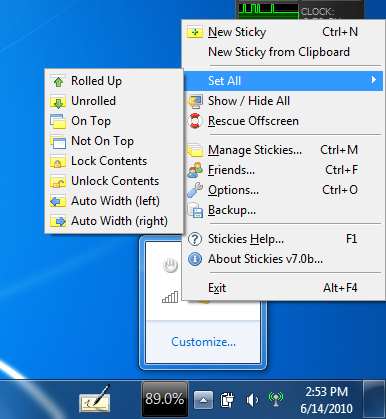Viewport: 386px width, 419px height.
Task: Click the On Top window icon
Action: [x=58, y=121]
